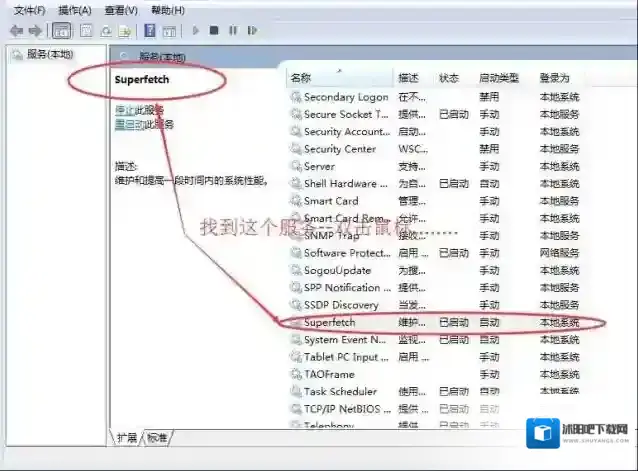This screenshot has width=638, height=471.
Task: Click the gear icon beside Secondary Logon
Action: (x=295, y=97)
